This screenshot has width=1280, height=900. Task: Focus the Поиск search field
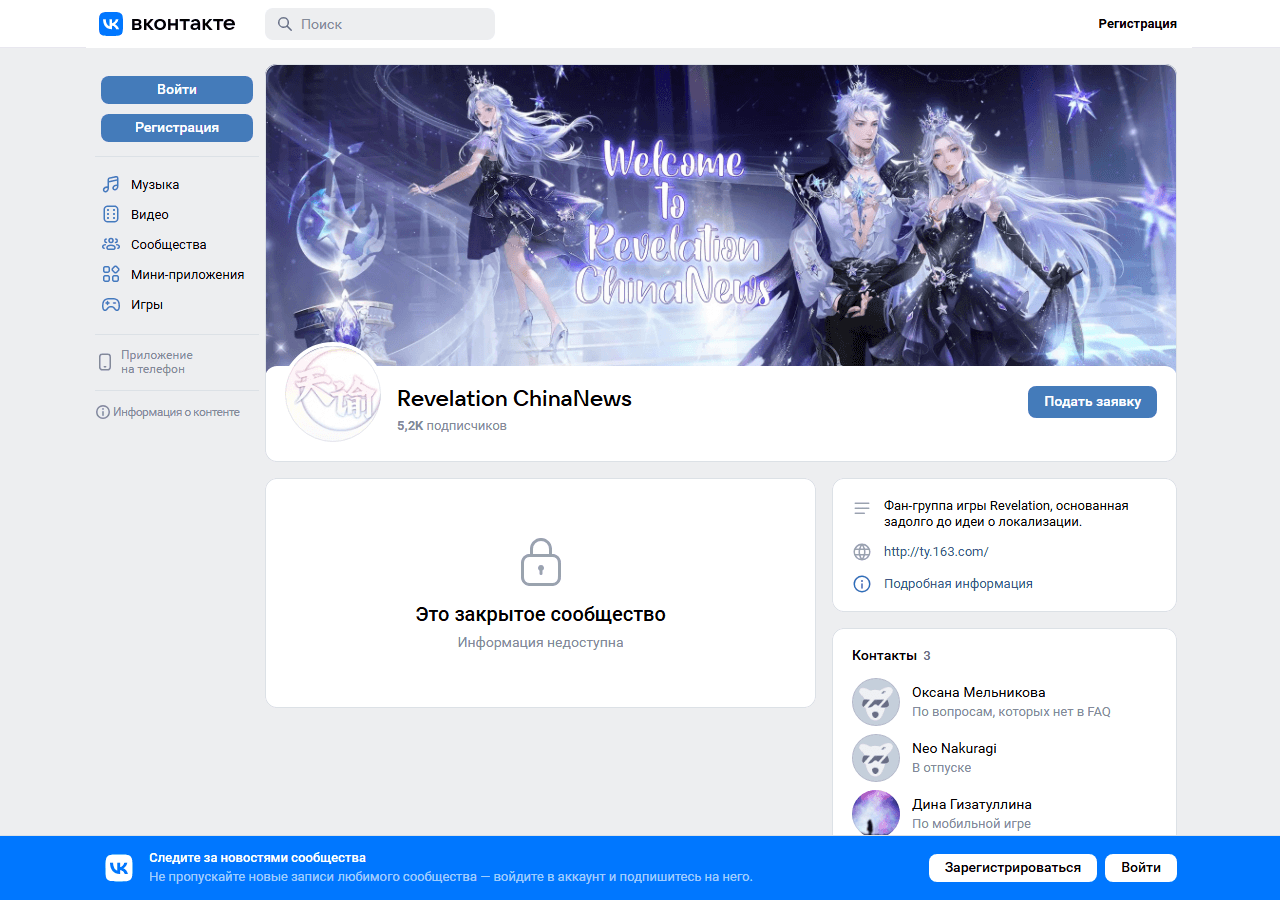[380, 24]
